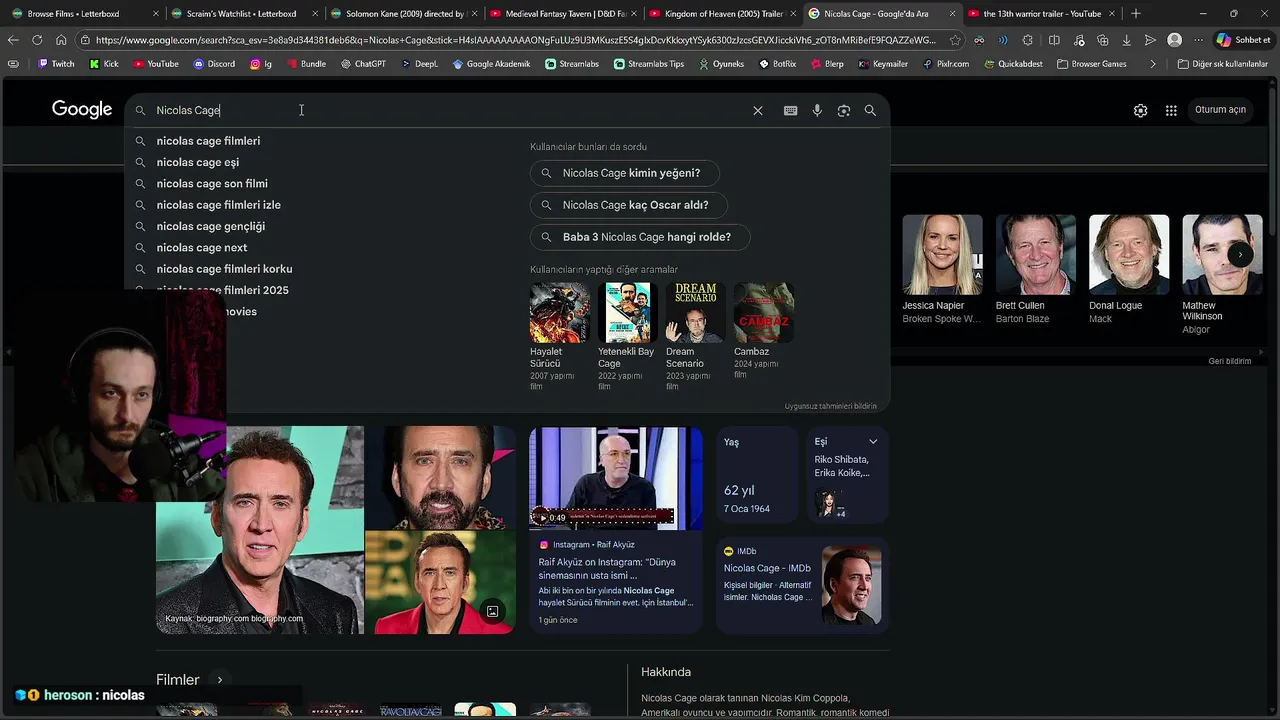Click the browser address bar URL
1280x720 pixels.
pos(515,40)
